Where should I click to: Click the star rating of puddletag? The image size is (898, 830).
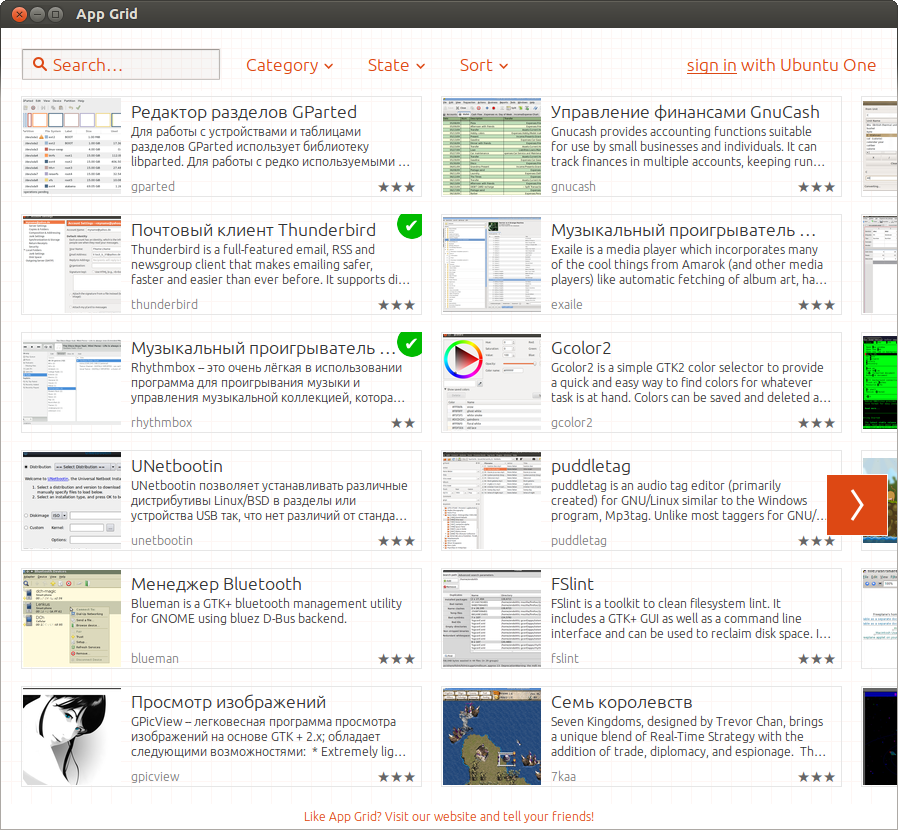point(817,541)
